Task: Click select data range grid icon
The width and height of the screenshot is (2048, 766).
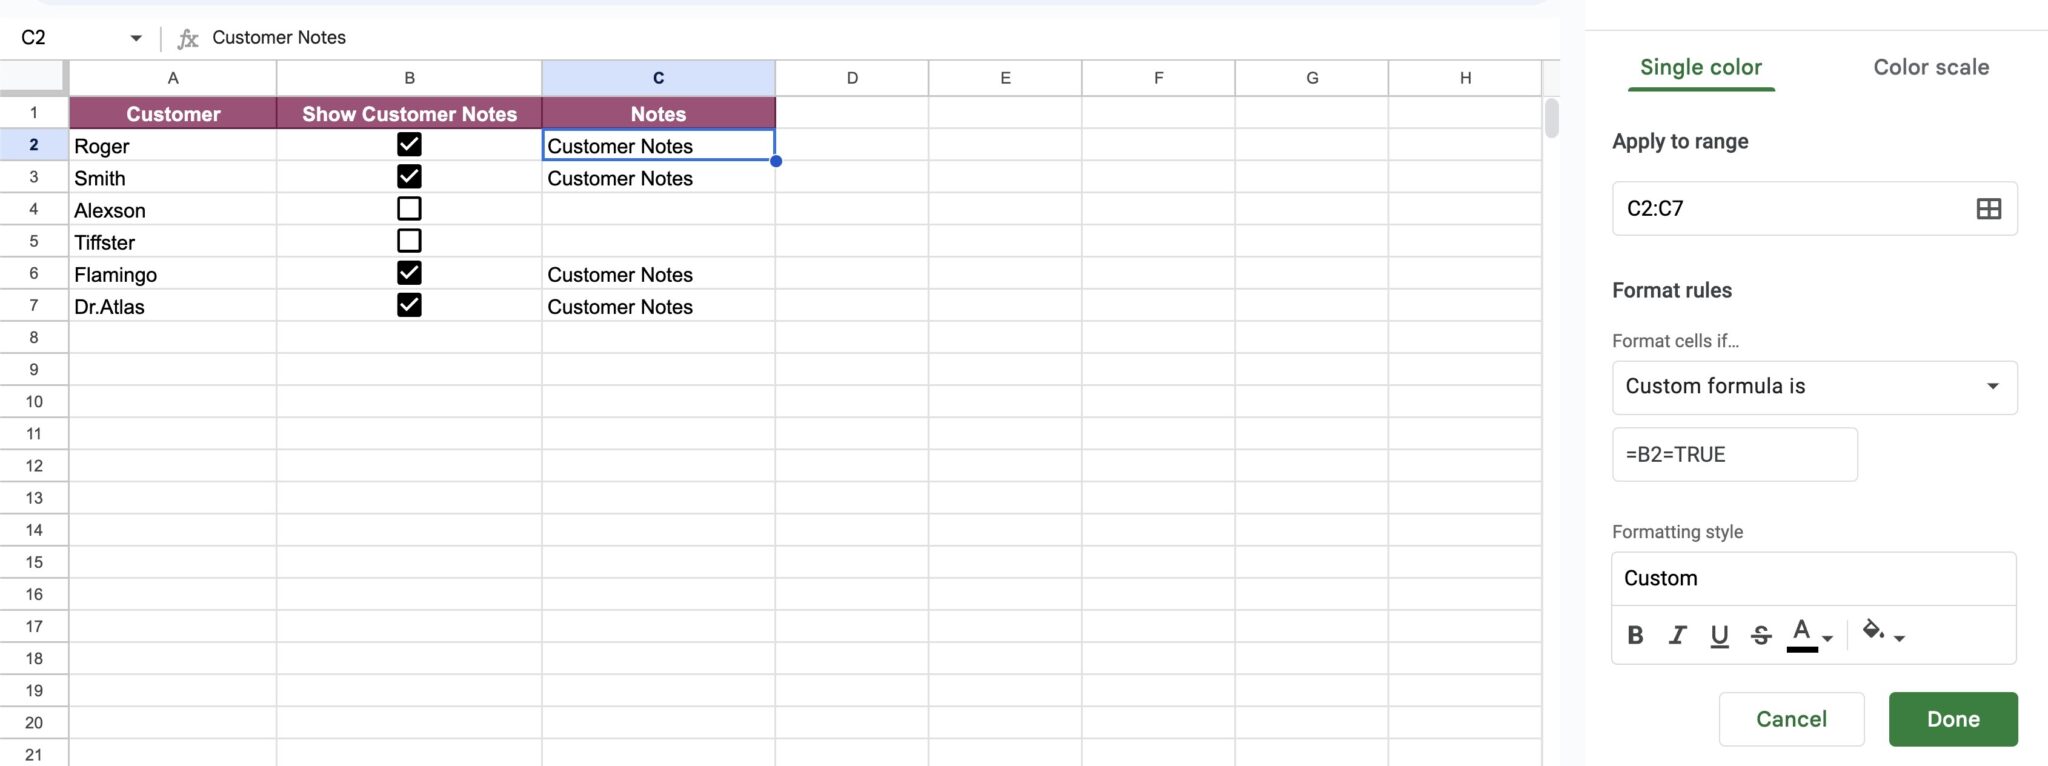Action: tap(1988, 208)
